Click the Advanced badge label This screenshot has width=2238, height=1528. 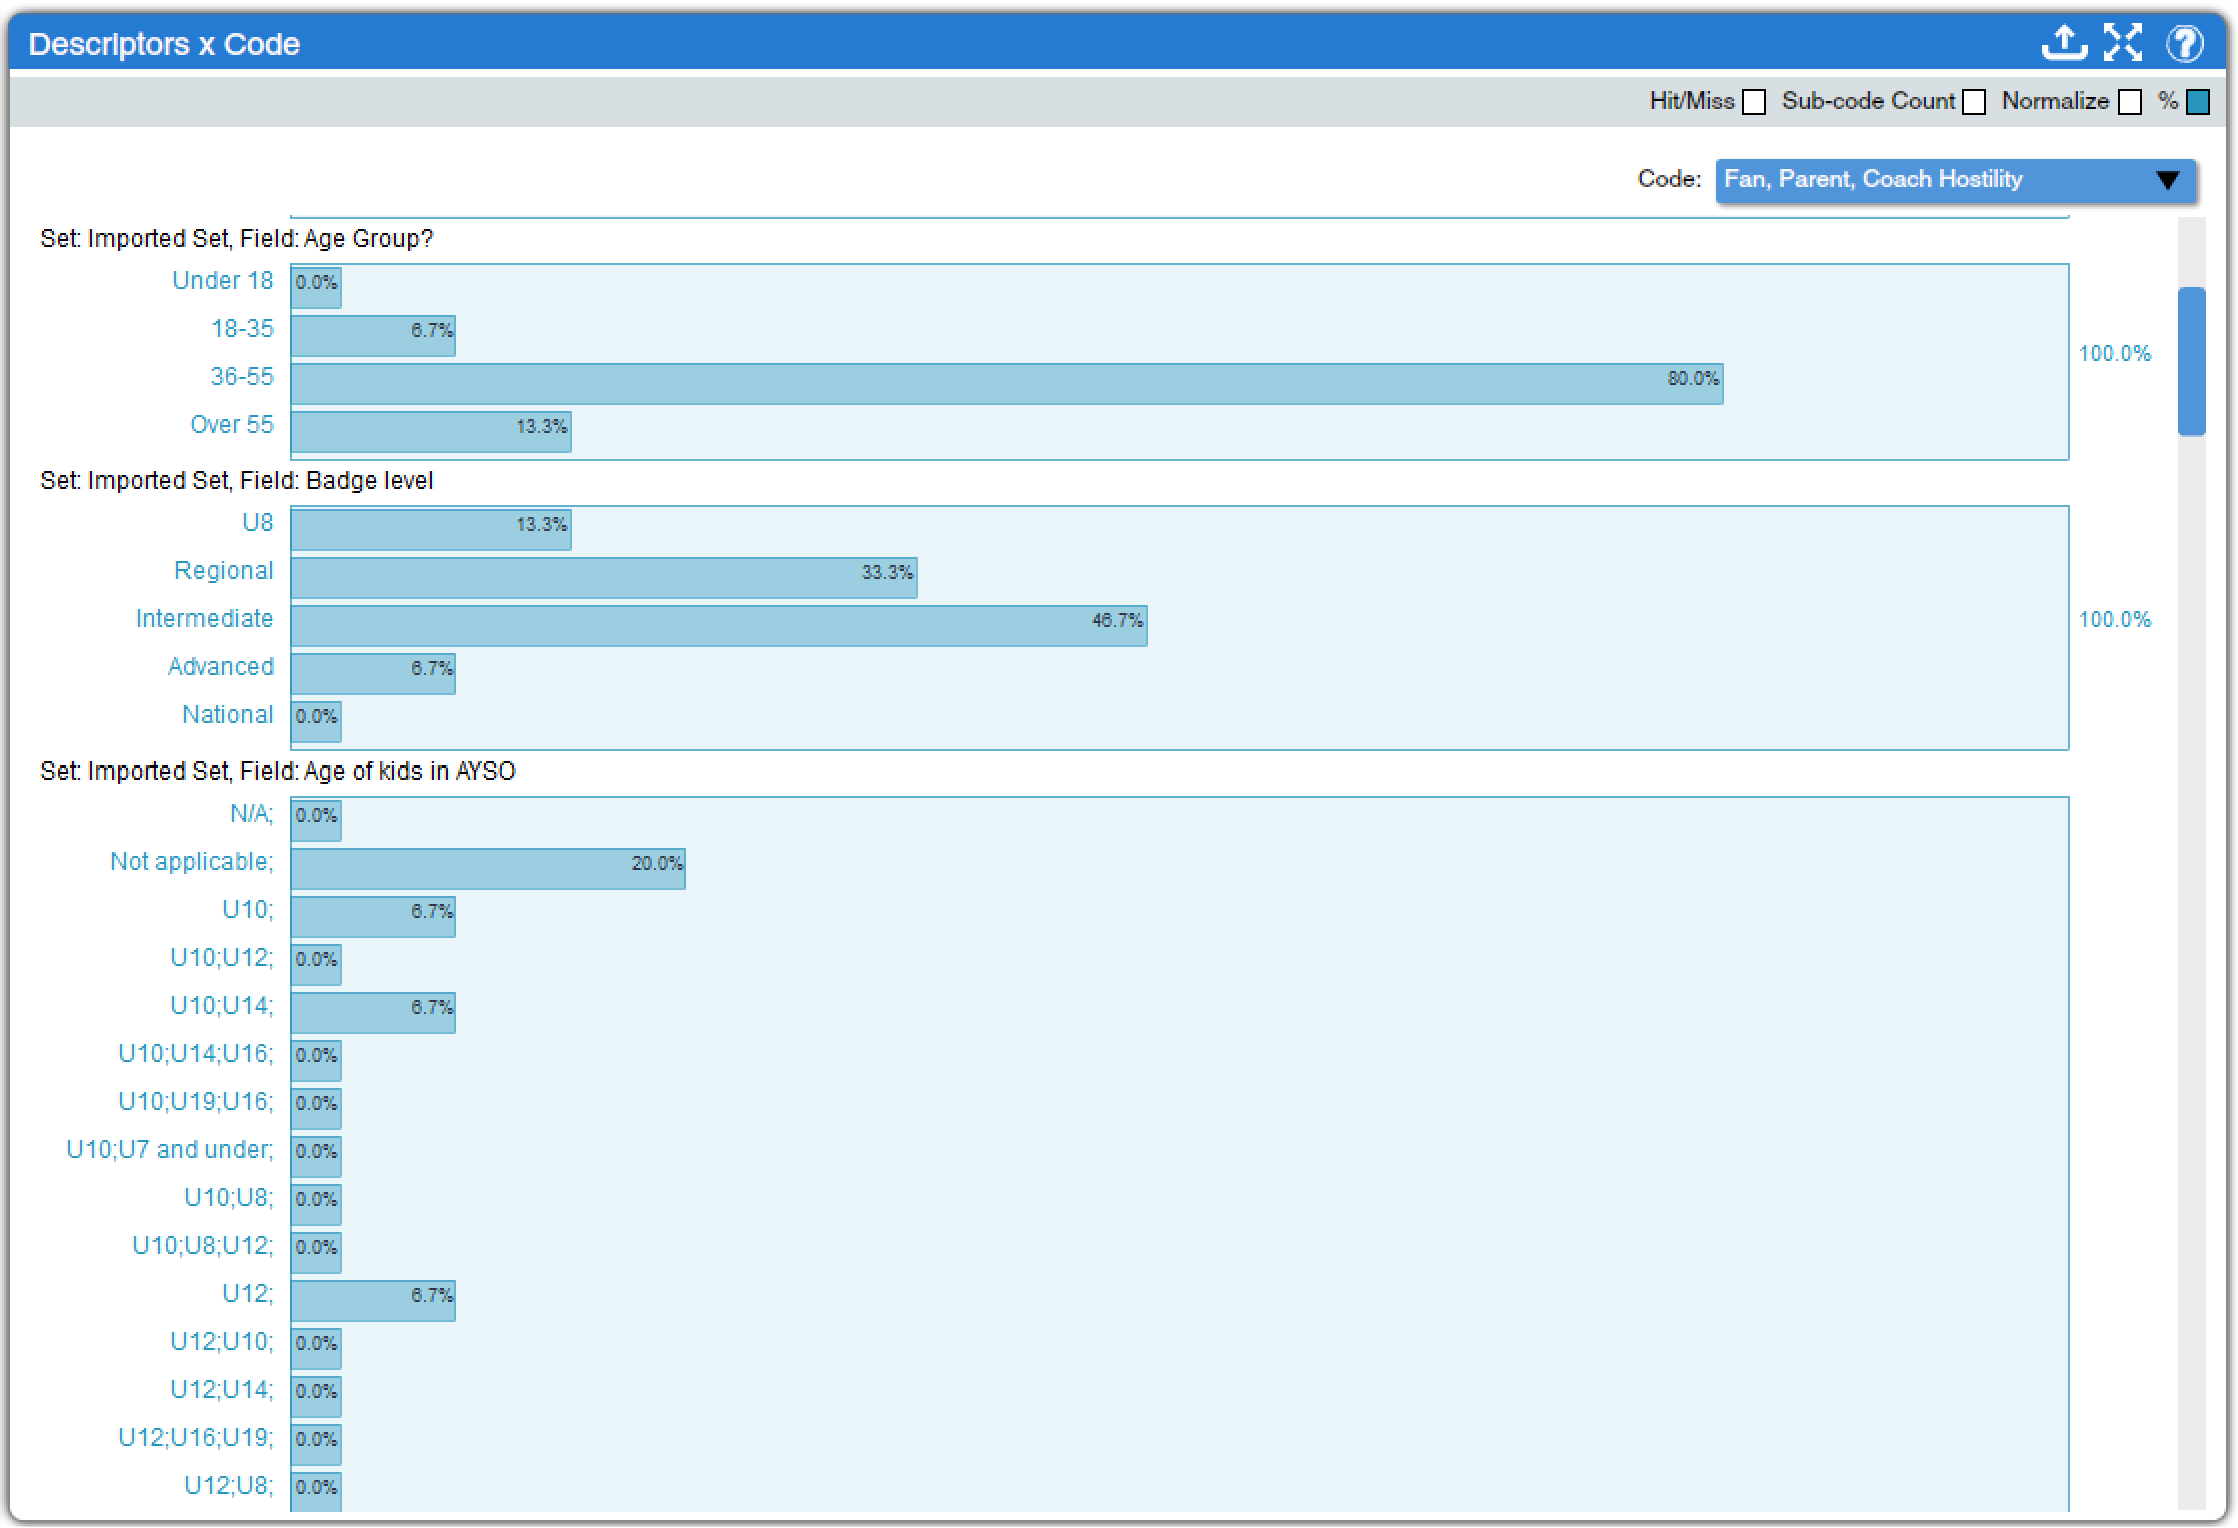[x=220, y=666]
